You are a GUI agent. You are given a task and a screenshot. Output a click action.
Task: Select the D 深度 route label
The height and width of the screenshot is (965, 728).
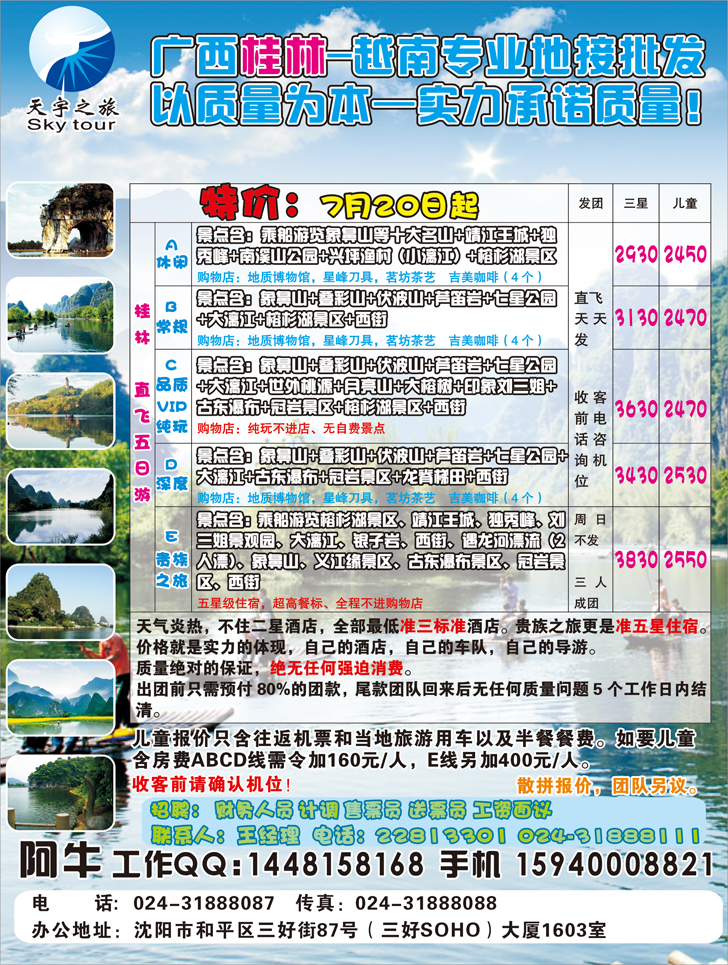click(x=172, y=474)
